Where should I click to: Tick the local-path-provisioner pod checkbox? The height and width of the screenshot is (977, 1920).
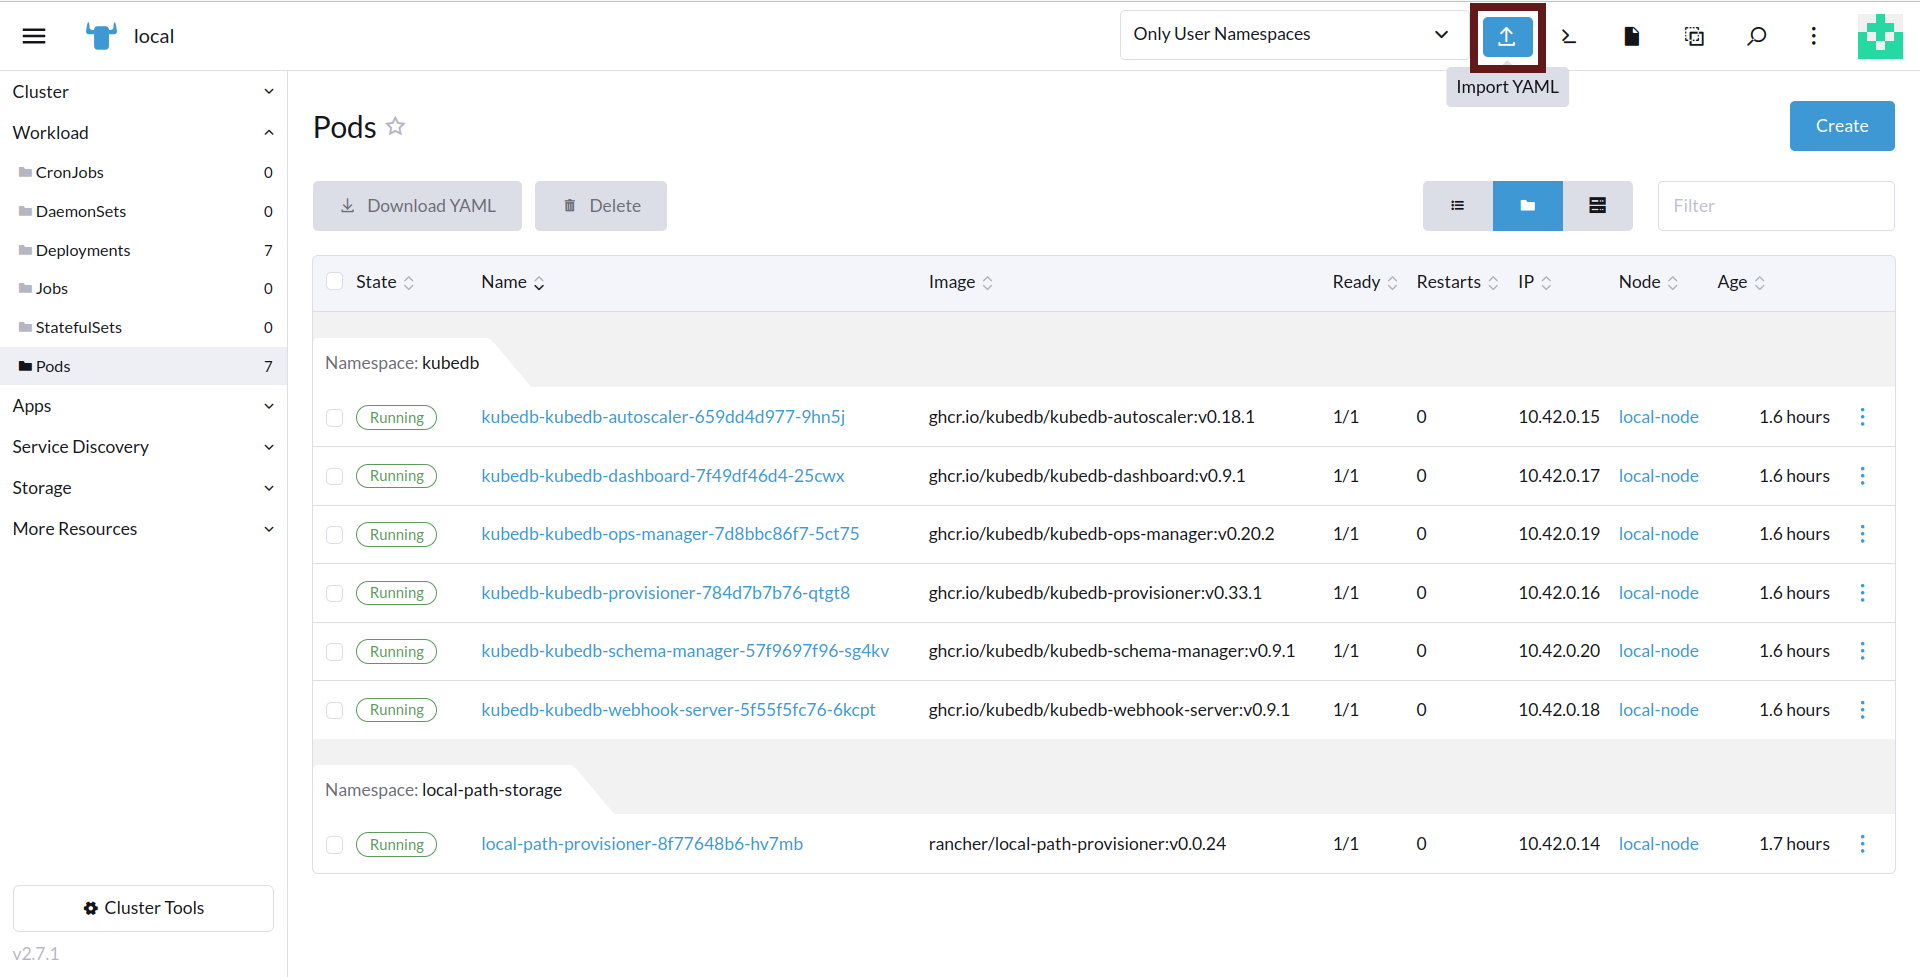pyautogui.click(x=335, y=845)
